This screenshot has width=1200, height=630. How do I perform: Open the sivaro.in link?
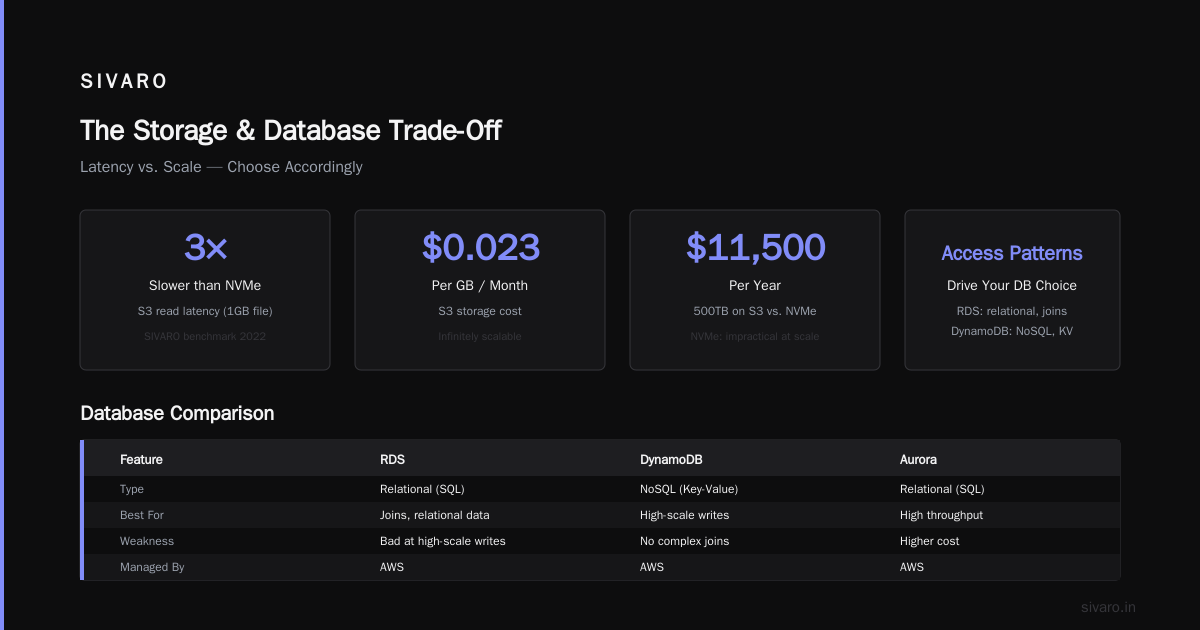click(1109, 607)
